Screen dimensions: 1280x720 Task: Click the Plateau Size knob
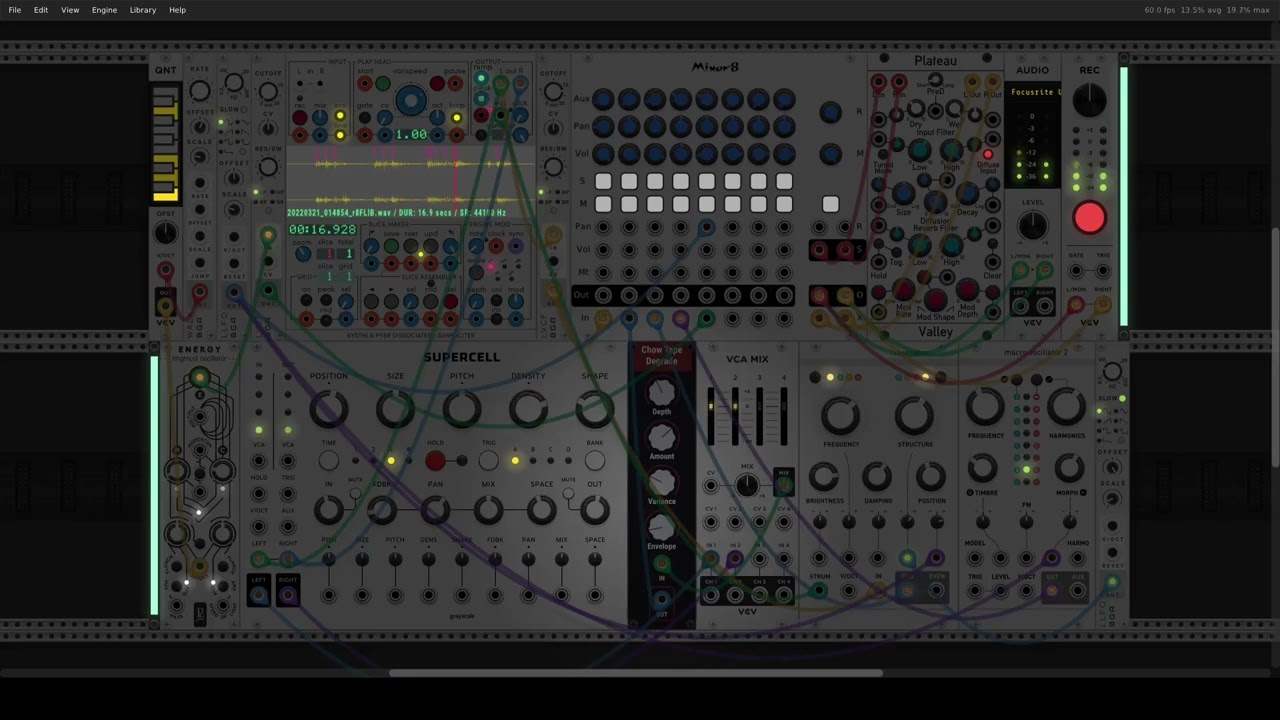(903, 193)
